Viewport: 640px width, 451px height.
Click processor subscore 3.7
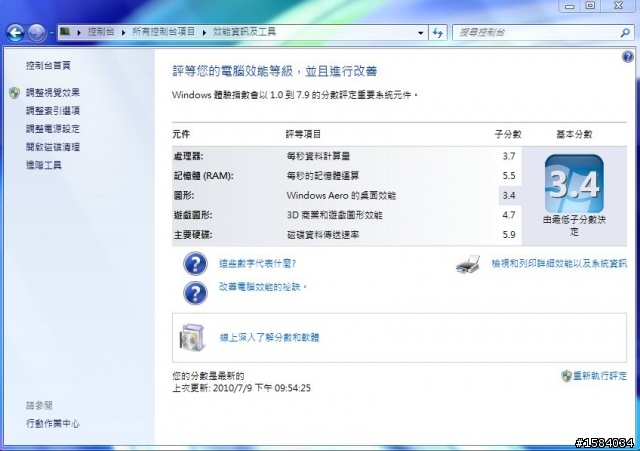click(x=509, y=156)
